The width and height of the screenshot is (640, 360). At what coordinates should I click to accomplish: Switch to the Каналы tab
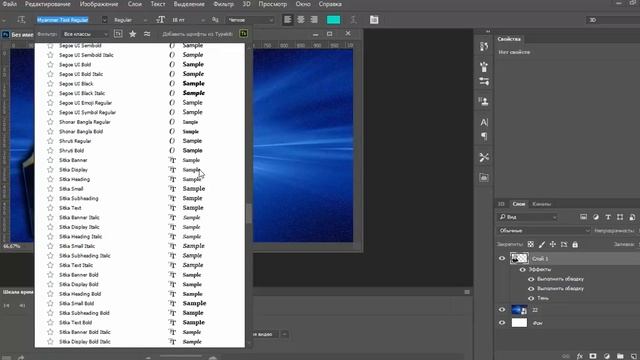tap(541, 204)
